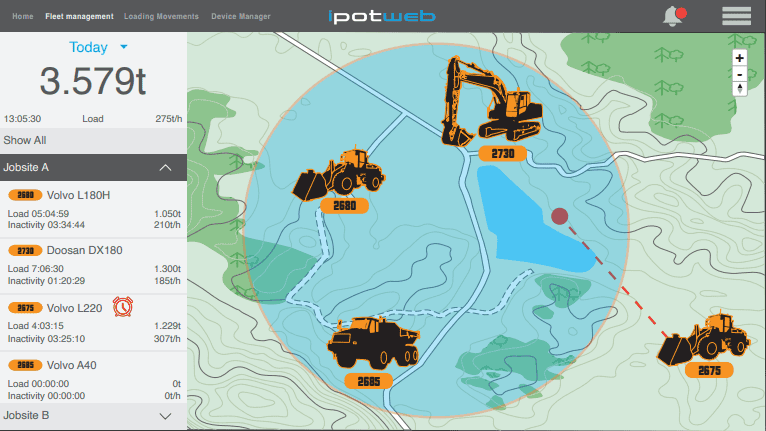Zoom out on the map
Viewport: 766px width, 431px height.
click(x=740, y=74)
